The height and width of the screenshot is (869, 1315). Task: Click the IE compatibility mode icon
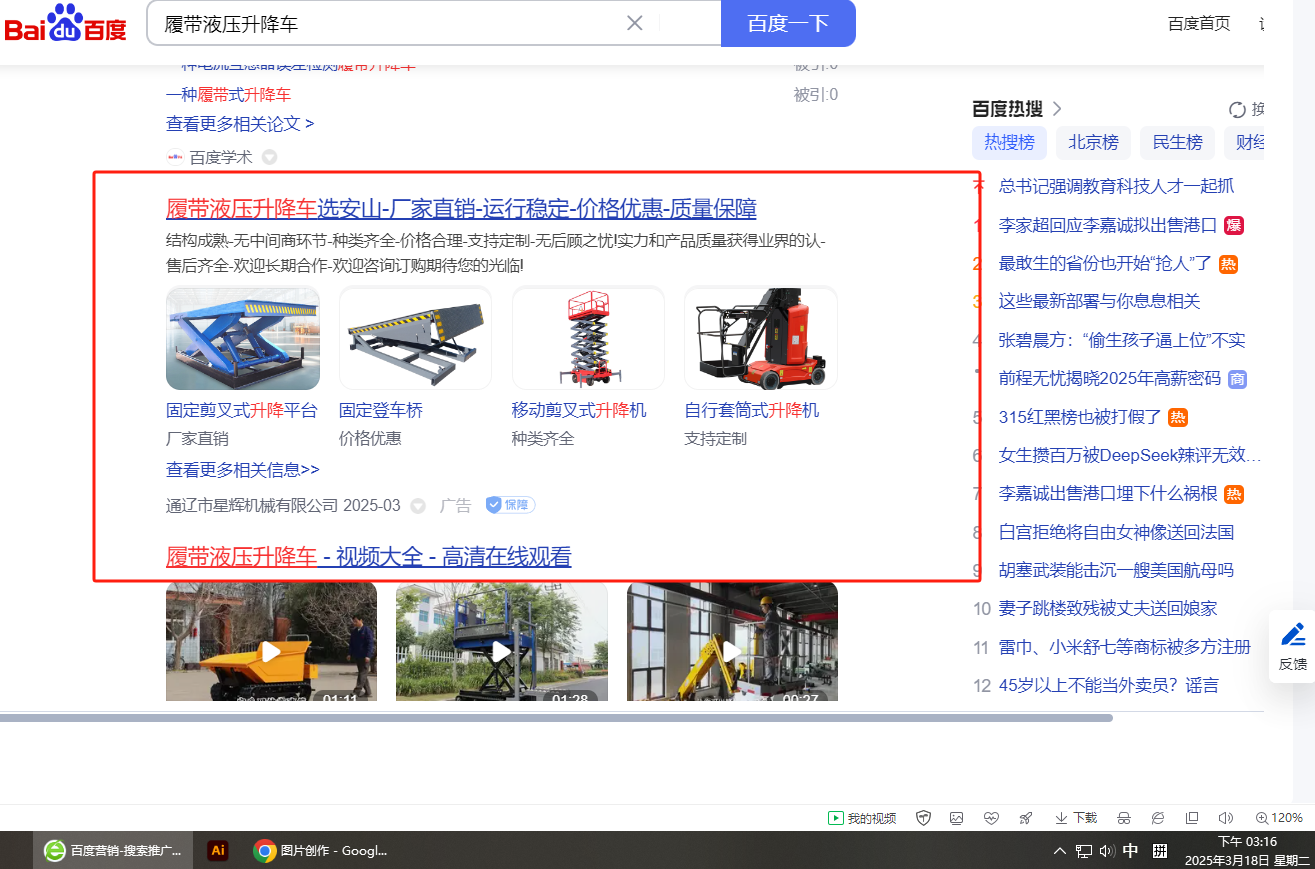pos(1158,818)
